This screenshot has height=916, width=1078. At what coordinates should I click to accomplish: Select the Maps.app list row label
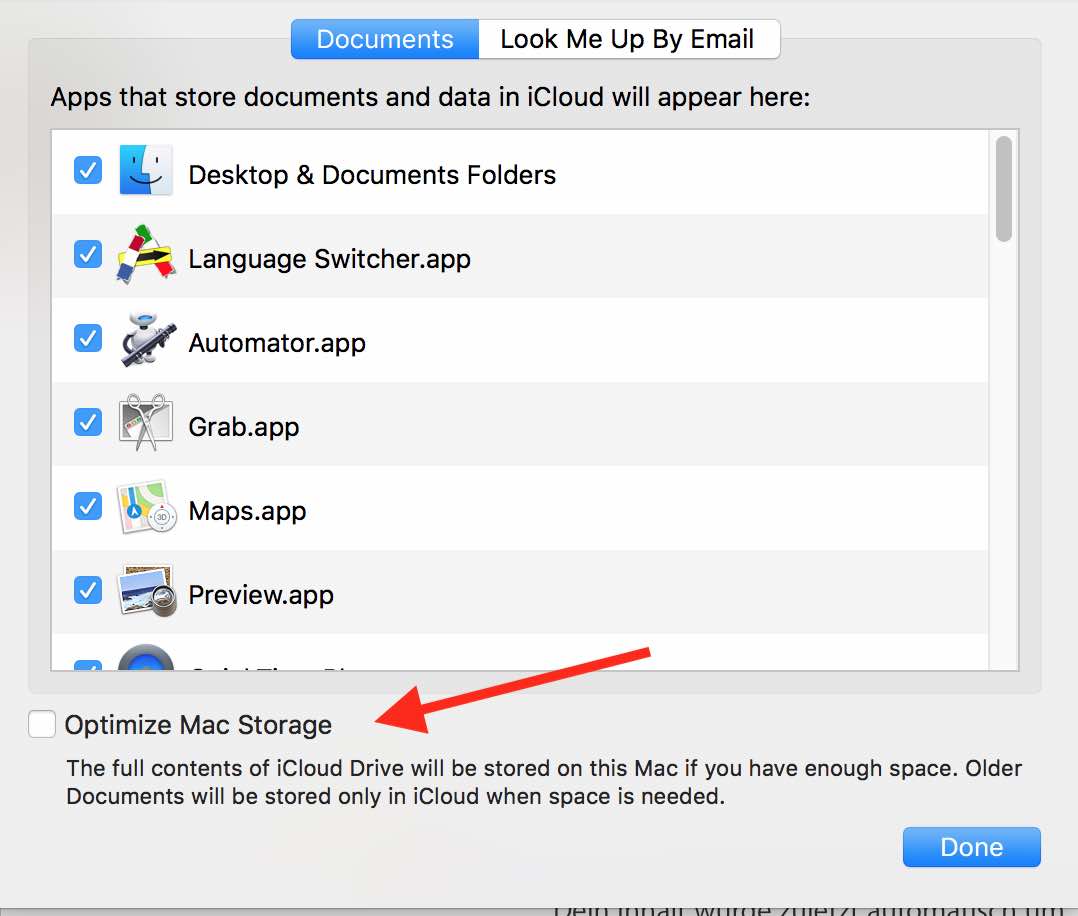[x=247, y=511]
